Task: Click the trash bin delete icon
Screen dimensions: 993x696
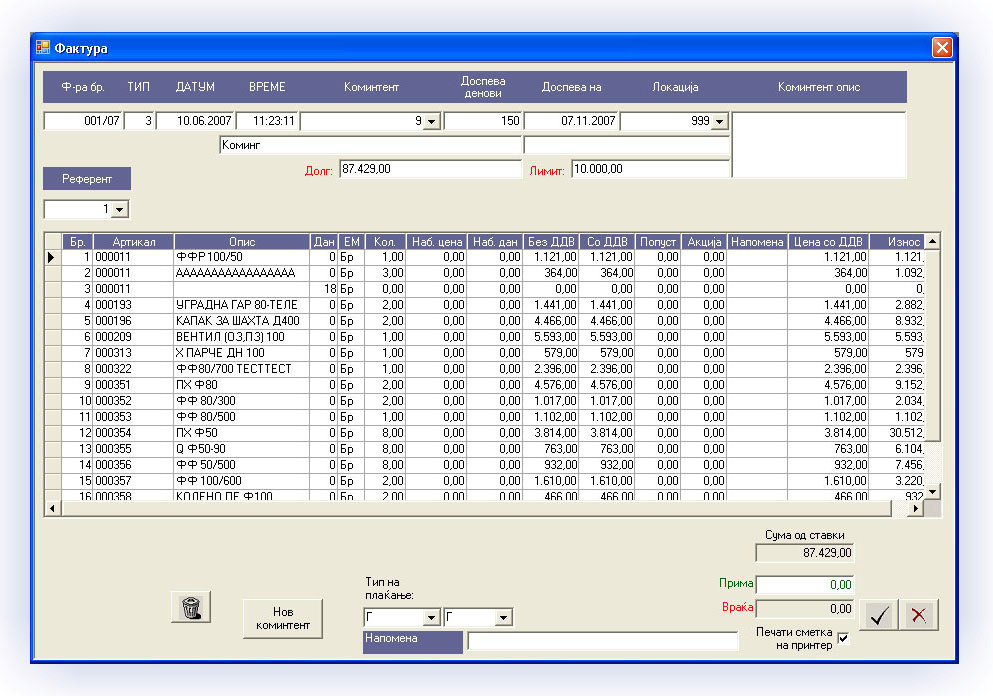Action: pos(190,607)
